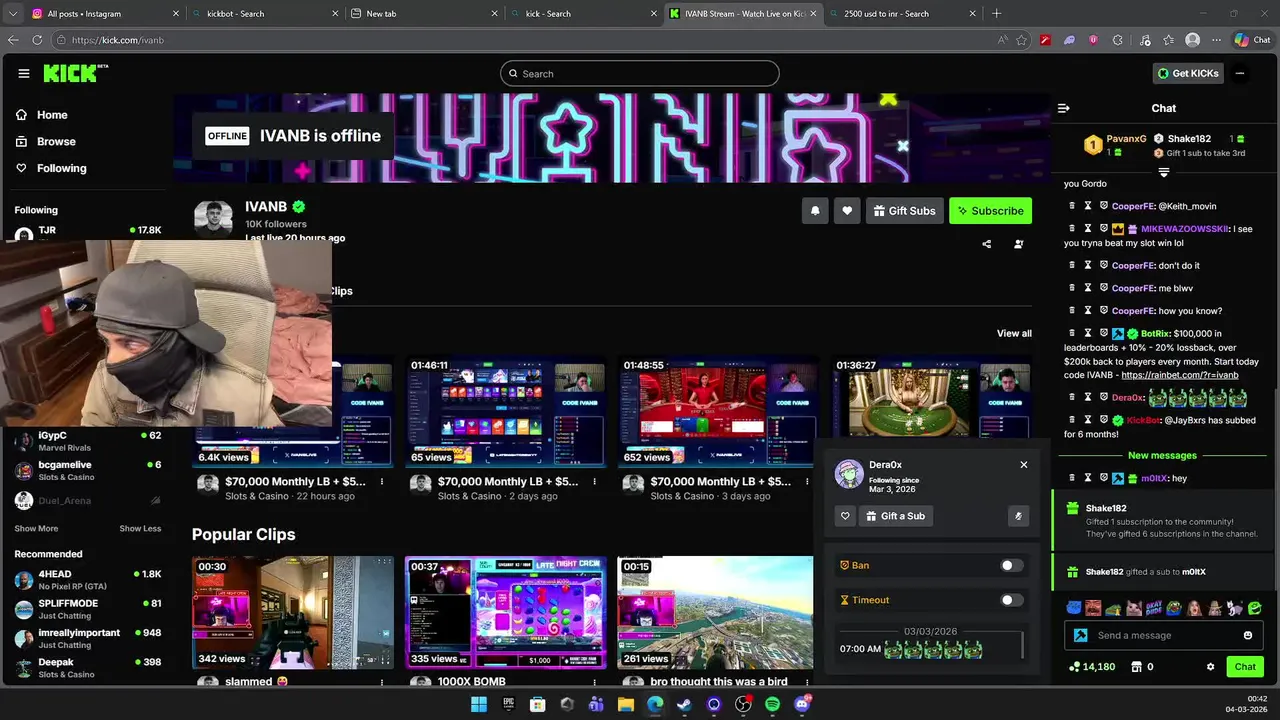Open the Kick hamburger menu
The height and width of the screenshot is (720, 1280).
tap(24, 73)
